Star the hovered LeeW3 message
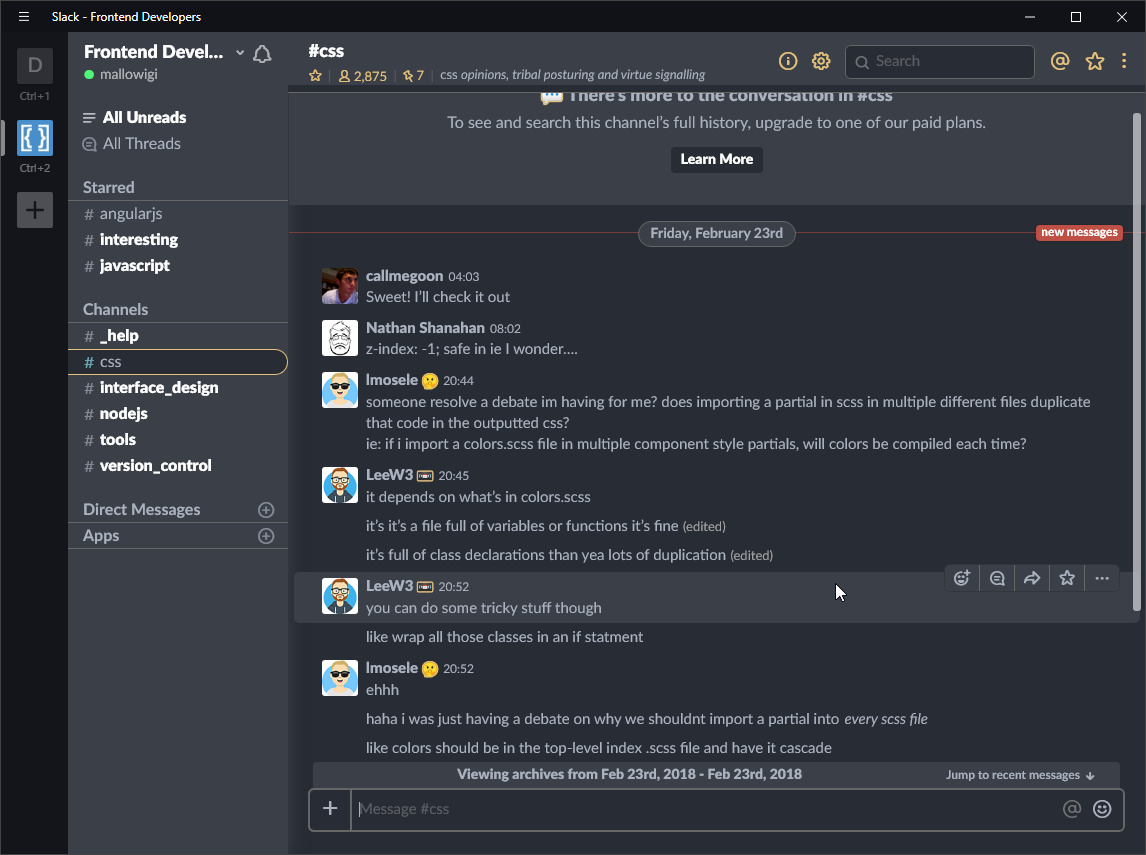This screenshot has width=1146, height=855. (x=1067, y=579)
